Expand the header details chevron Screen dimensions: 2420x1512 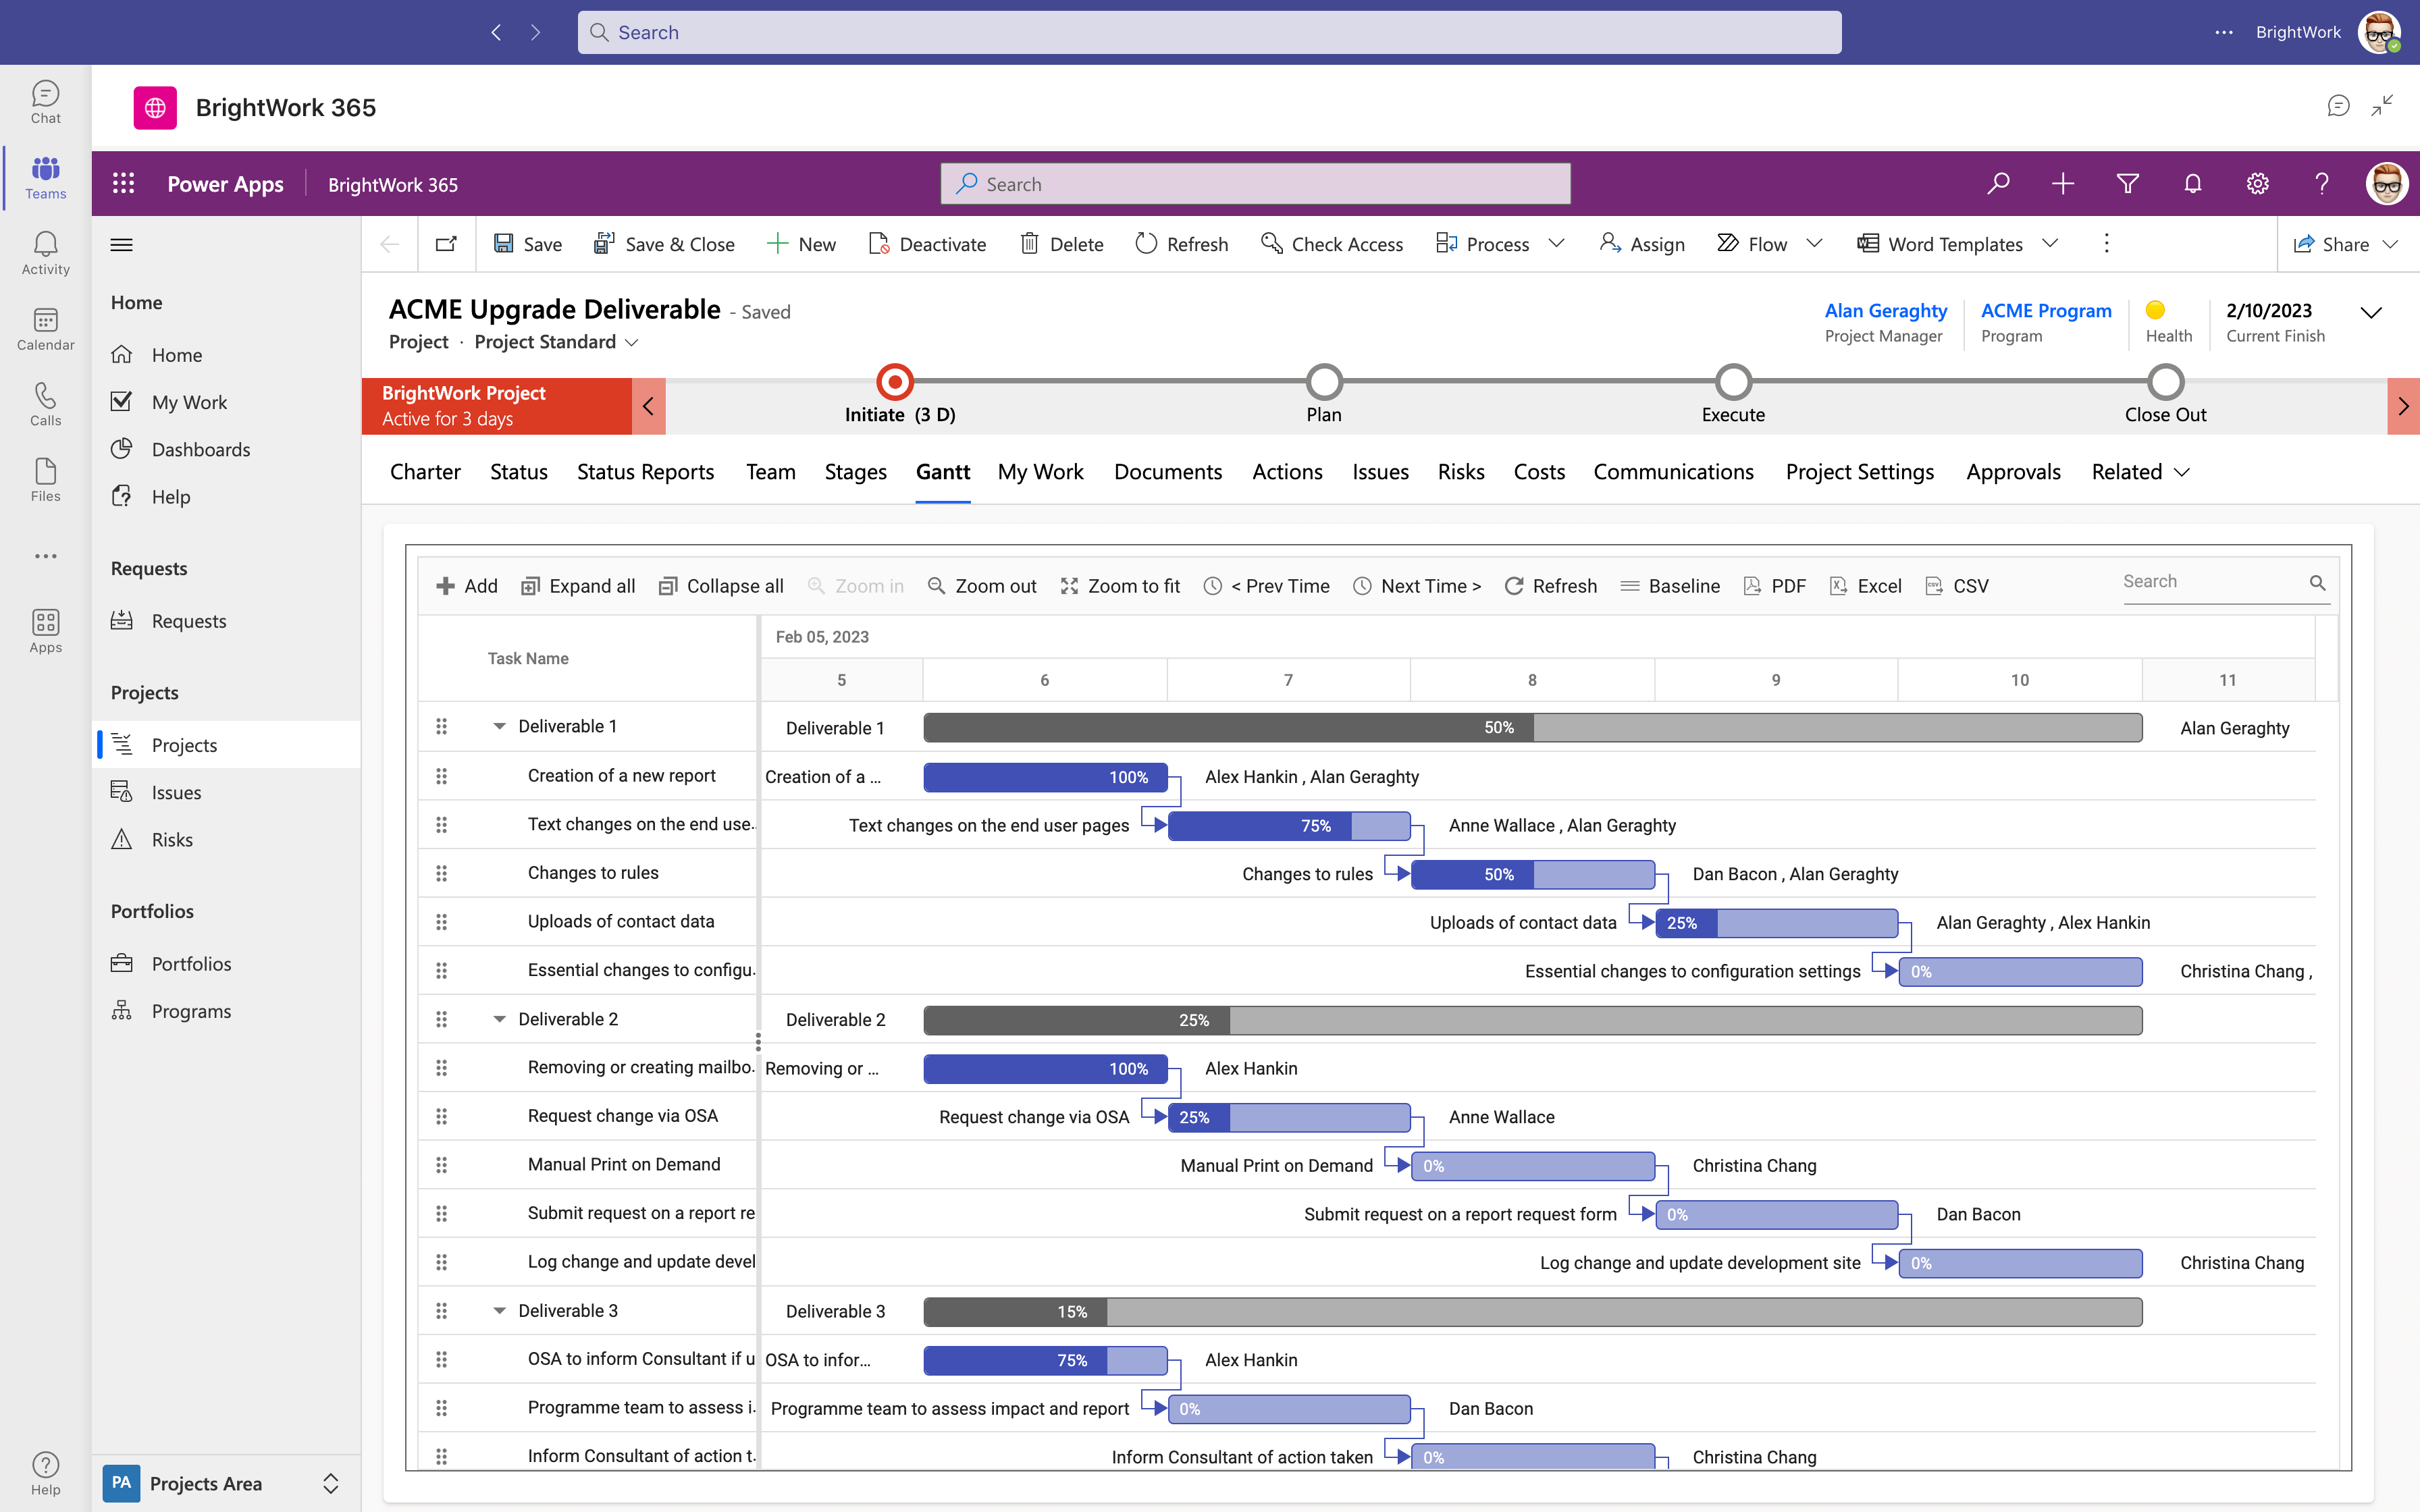(2371, 312)
